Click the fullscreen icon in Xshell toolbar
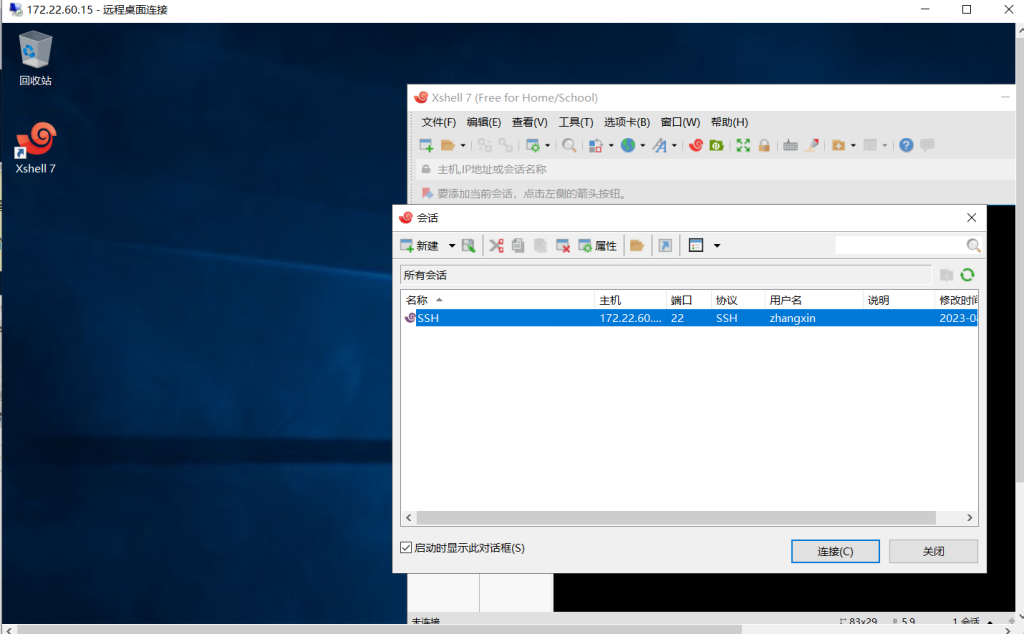The image size is (1024, 634). click(x=743, y=145)
